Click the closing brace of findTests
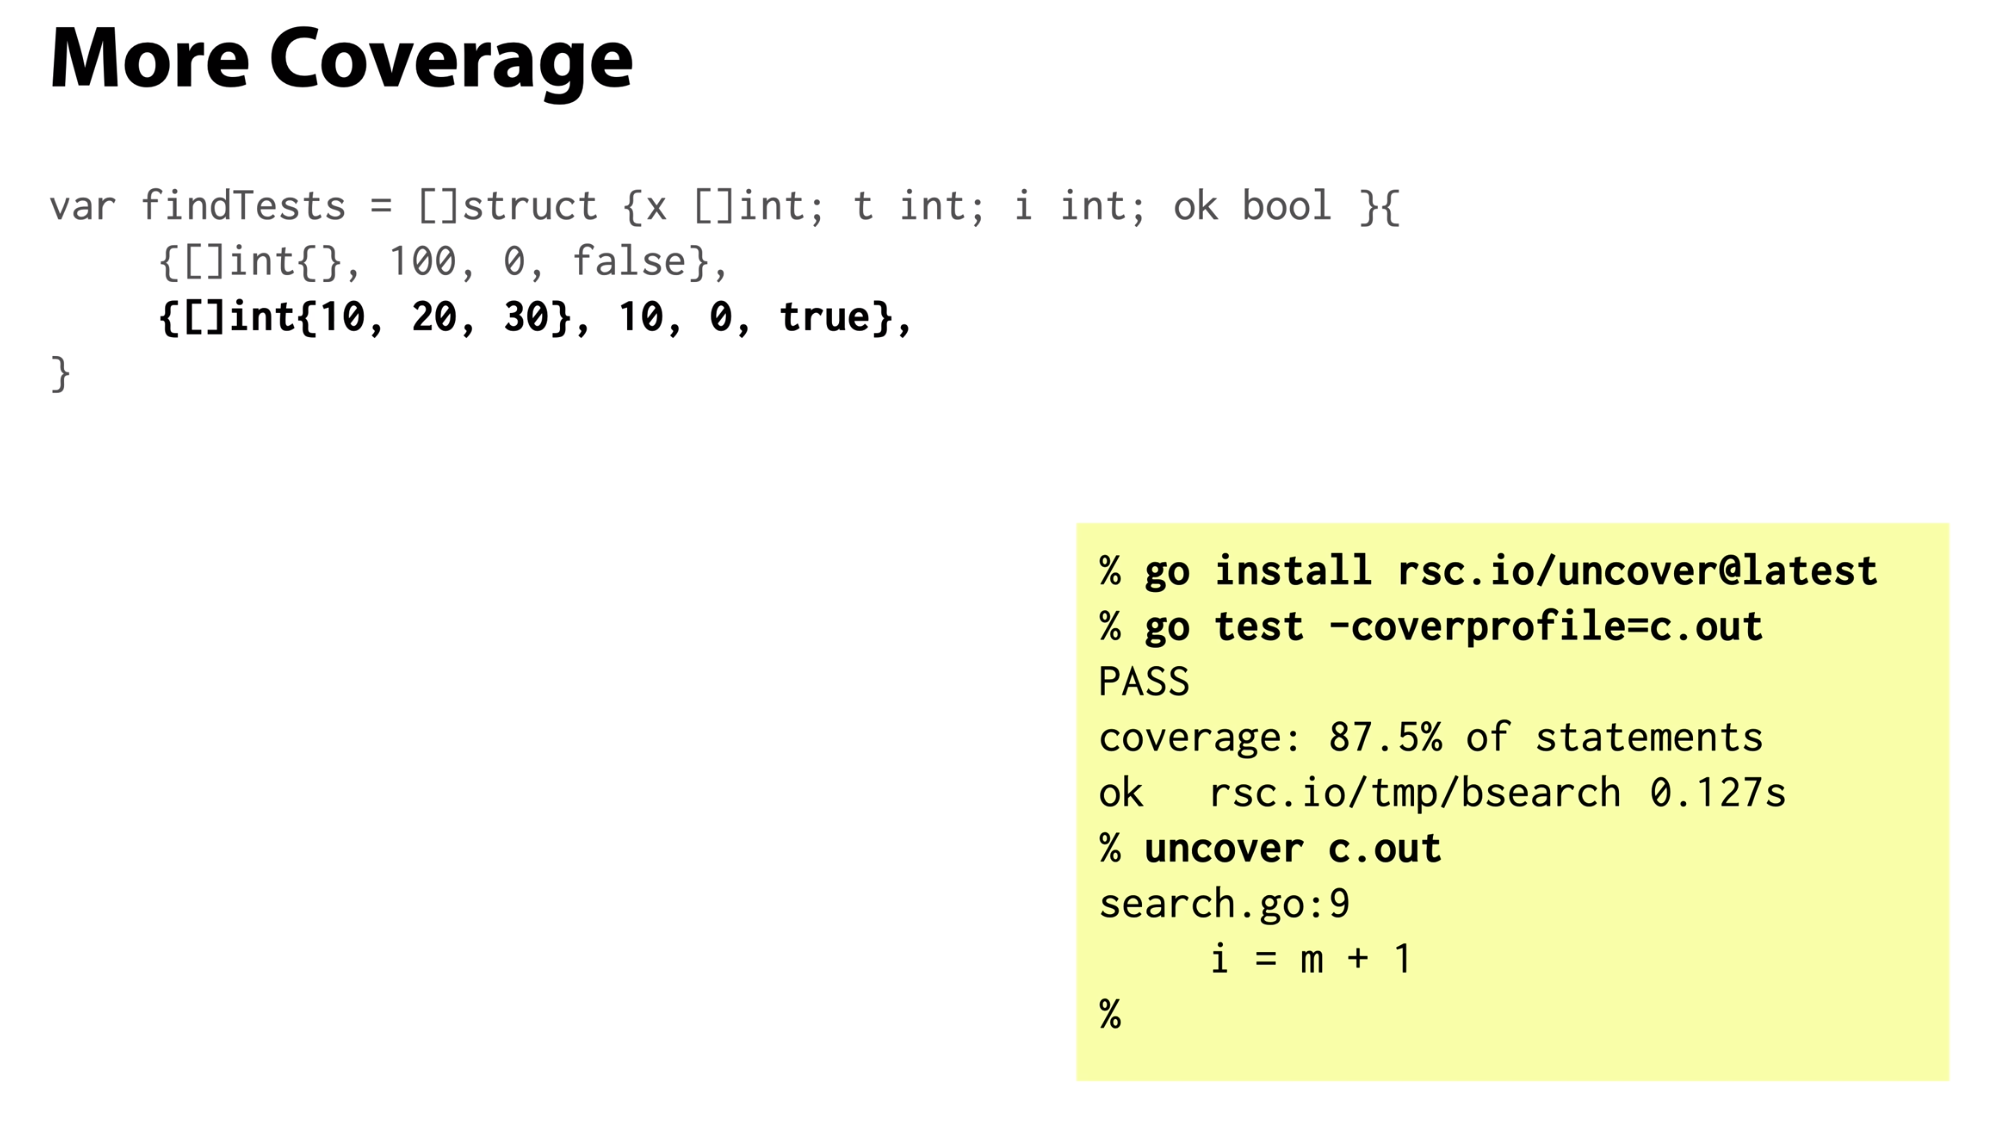 60,374
